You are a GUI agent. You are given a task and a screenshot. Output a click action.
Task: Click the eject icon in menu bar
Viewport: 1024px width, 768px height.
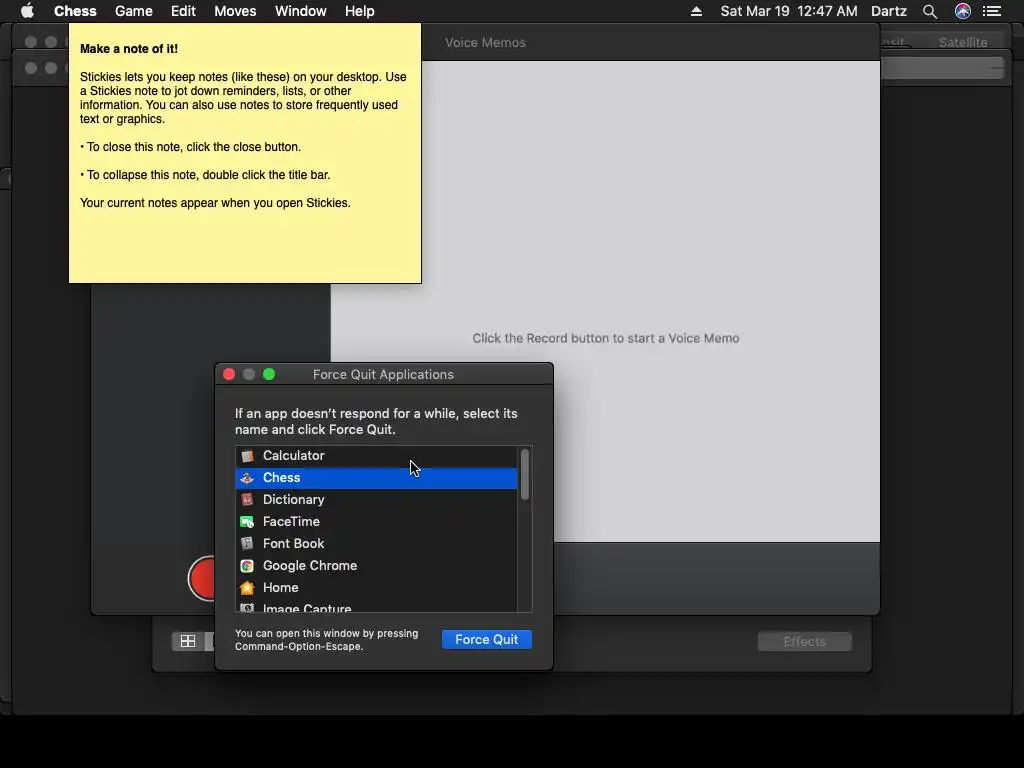coord(696,11)
